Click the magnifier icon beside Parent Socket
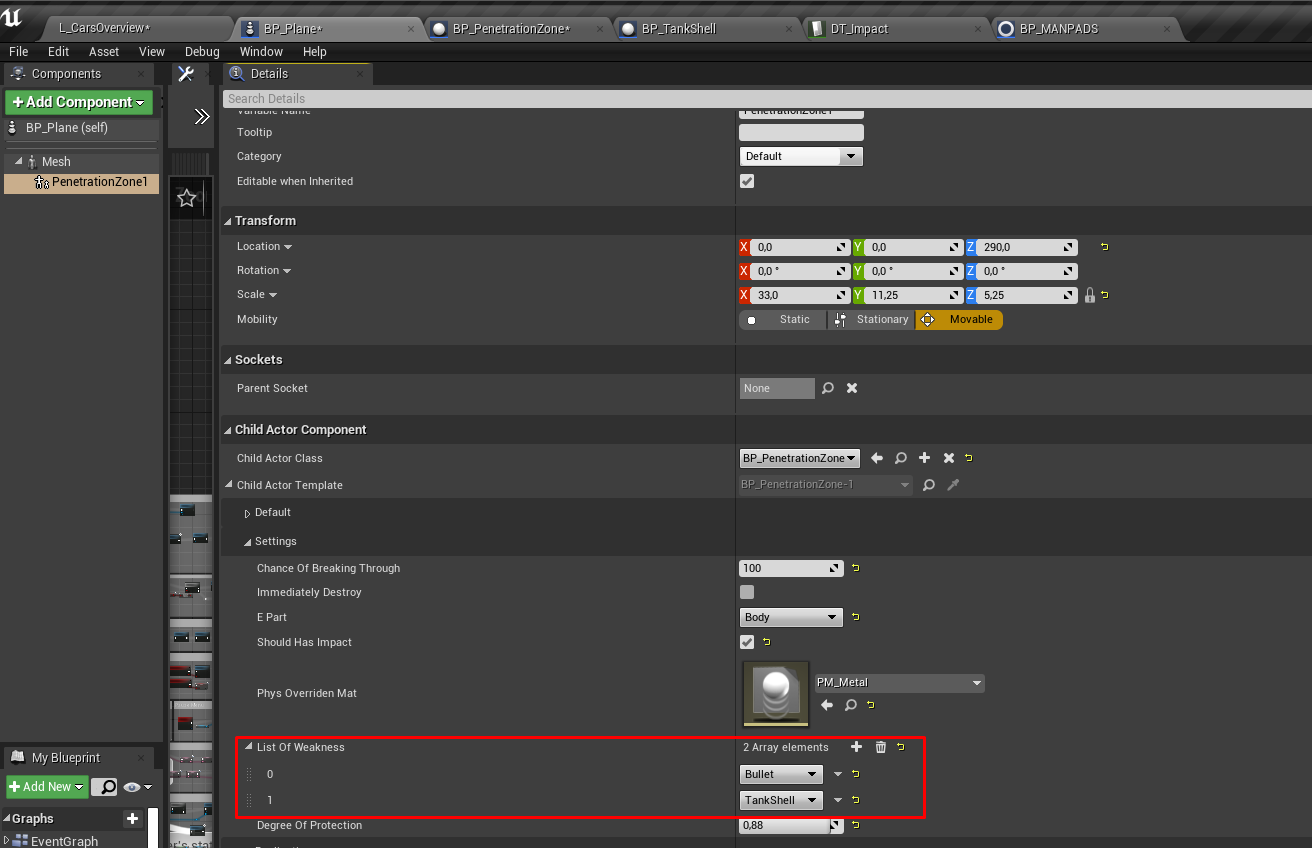The height and width of the screenshot is (848, 1312). click(828, 388)
